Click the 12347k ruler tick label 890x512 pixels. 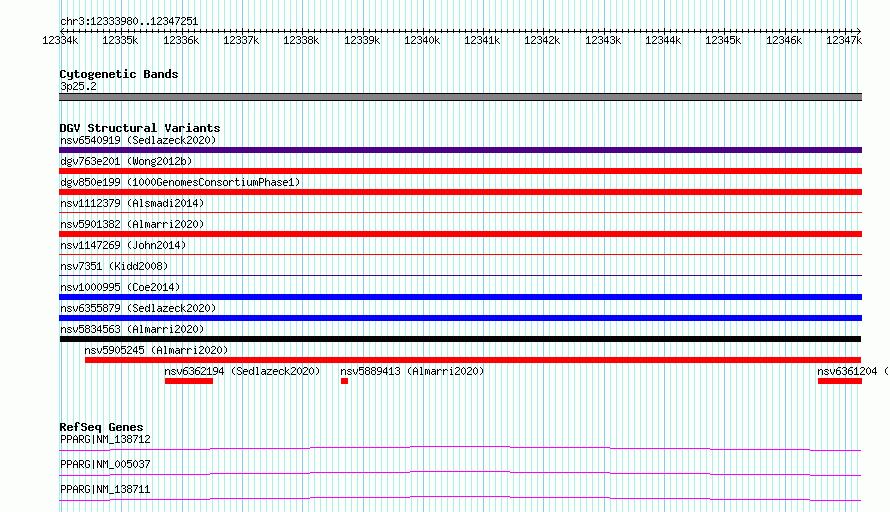pyautogui.click(x=845, y=40)
